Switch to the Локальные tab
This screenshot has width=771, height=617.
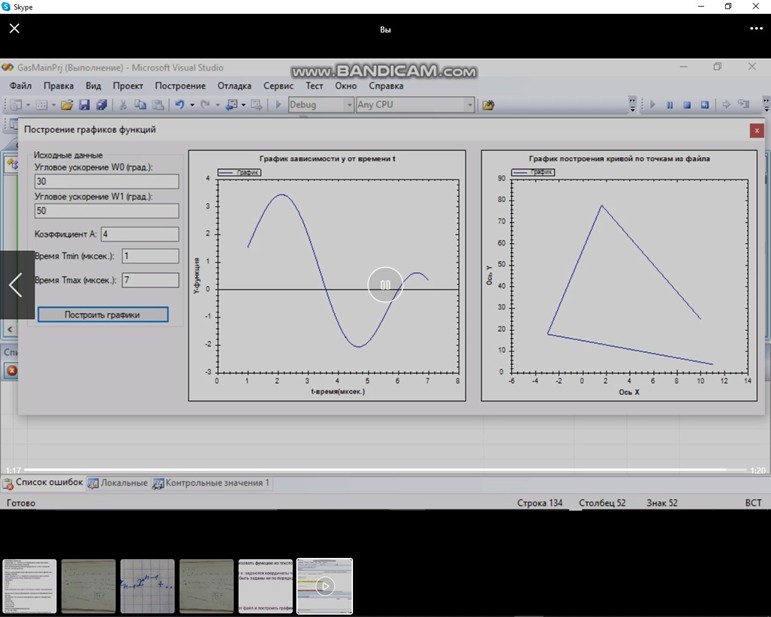tap(118, 483)
